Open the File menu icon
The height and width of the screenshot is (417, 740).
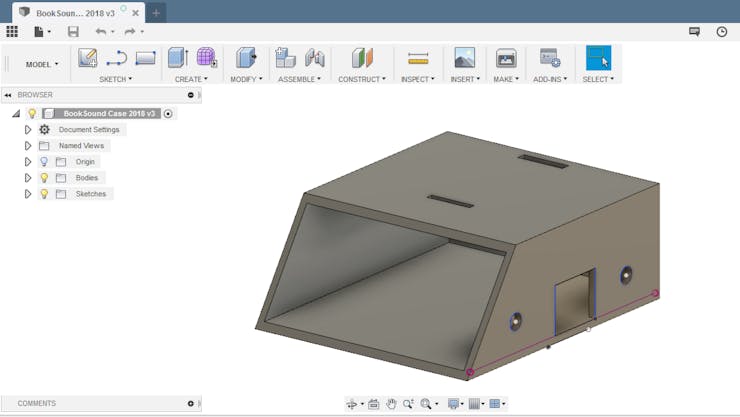[39, 32]
